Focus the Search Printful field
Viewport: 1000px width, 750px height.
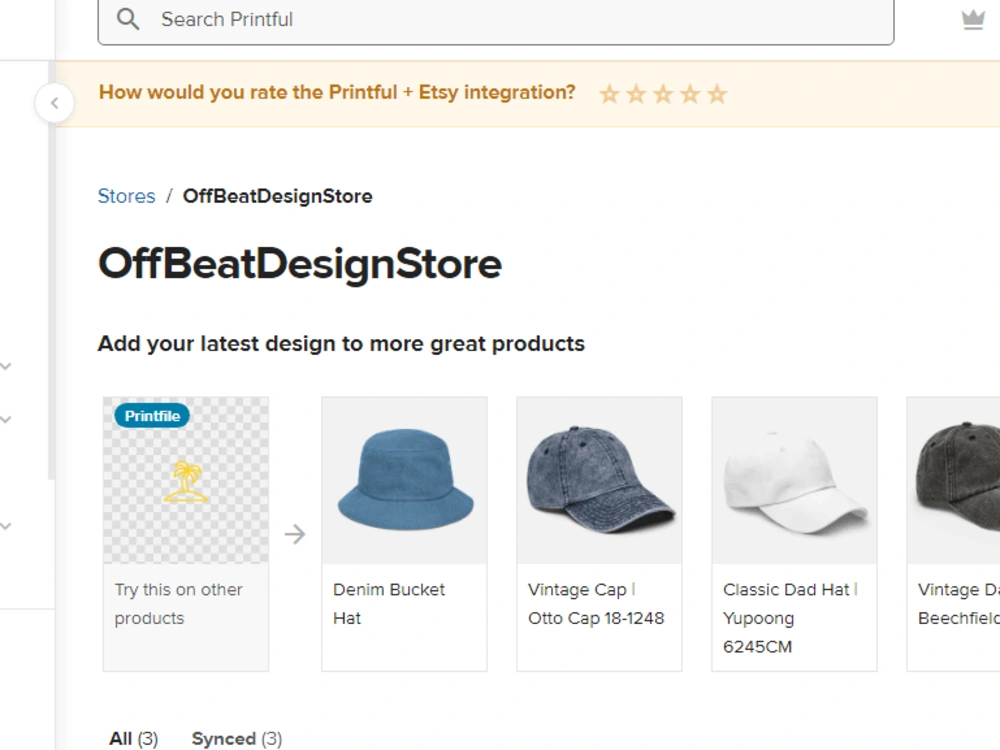point(496,20)
